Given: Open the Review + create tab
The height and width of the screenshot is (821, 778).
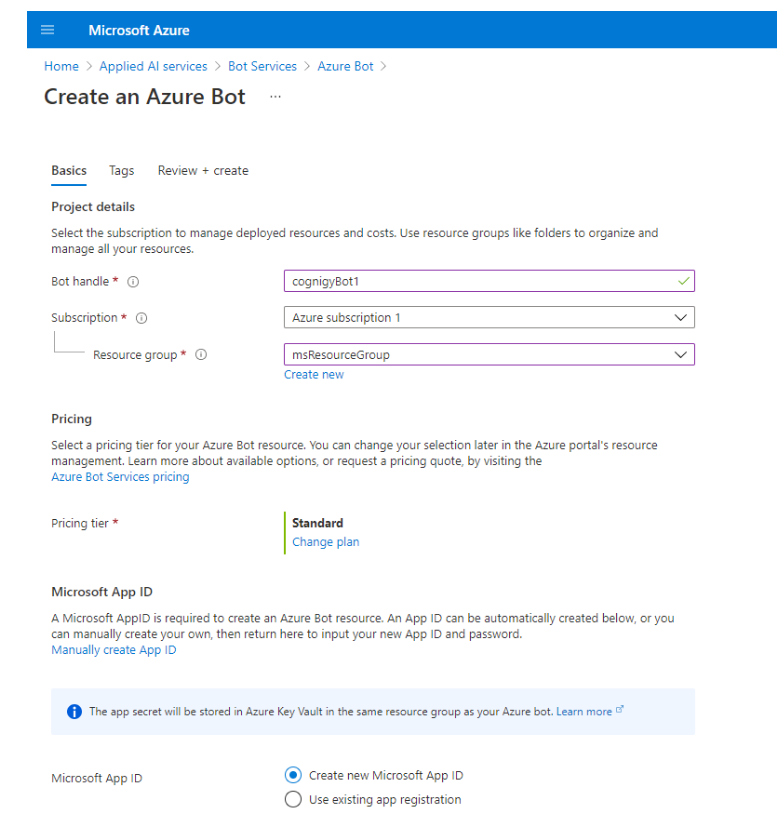Looking at the screenshot, I should click(203, 171).
